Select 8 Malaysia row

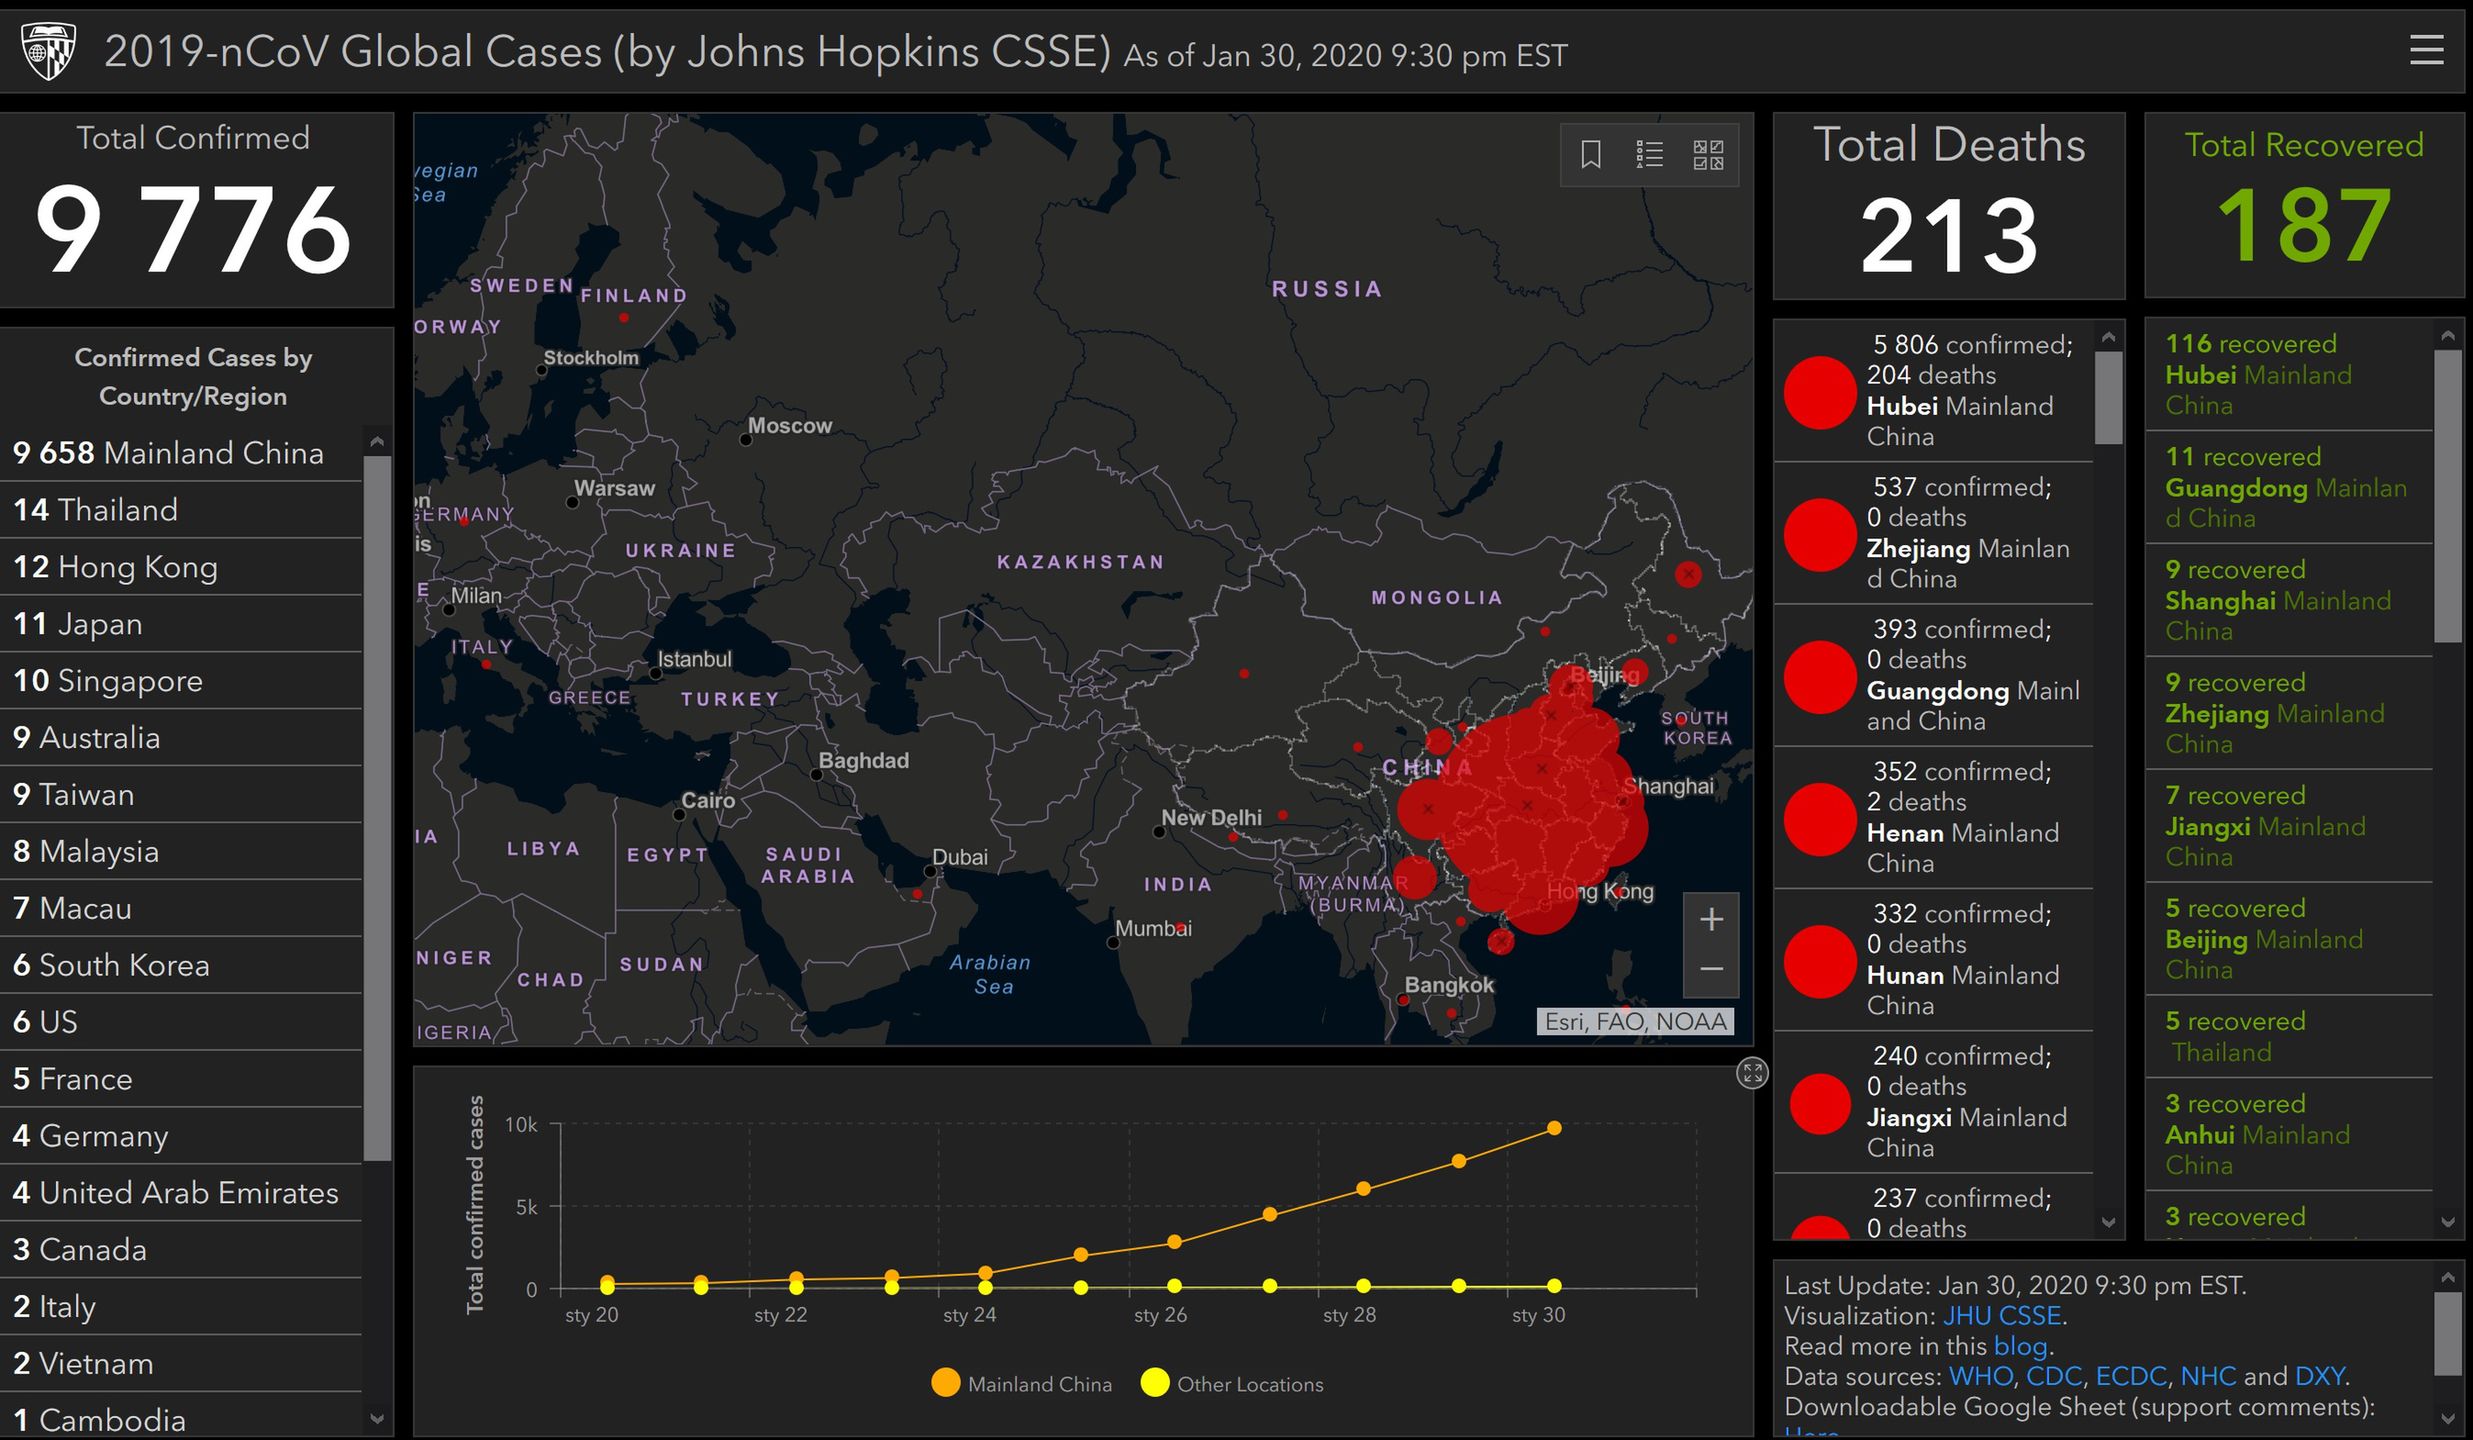(181, 852)
